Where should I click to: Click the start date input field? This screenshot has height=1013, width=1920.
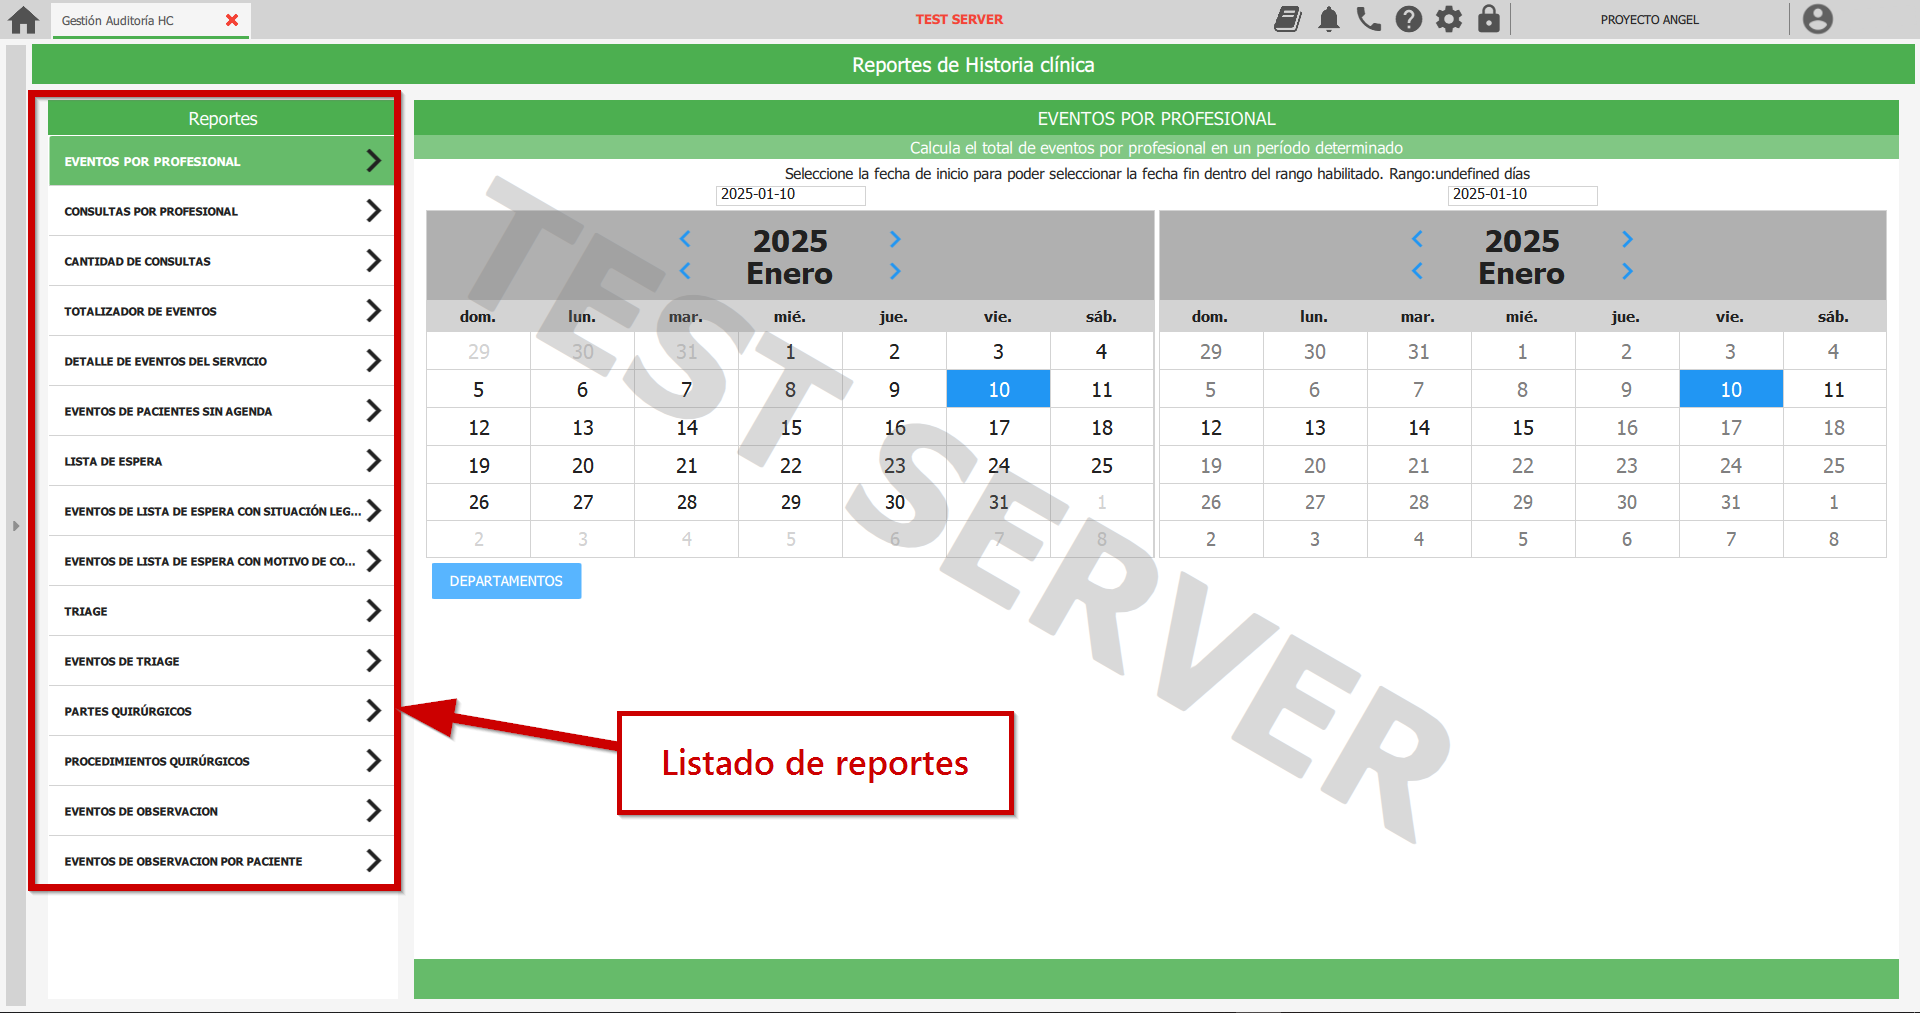point(790,195)
